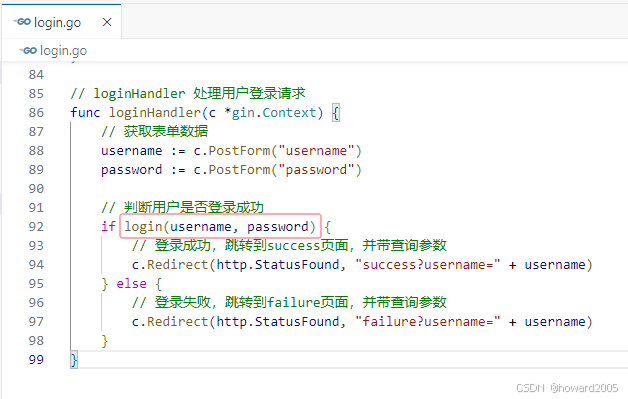The image size is (628, 399).
Task: Click the closing brace on line 99
Action: click(74, 360)
